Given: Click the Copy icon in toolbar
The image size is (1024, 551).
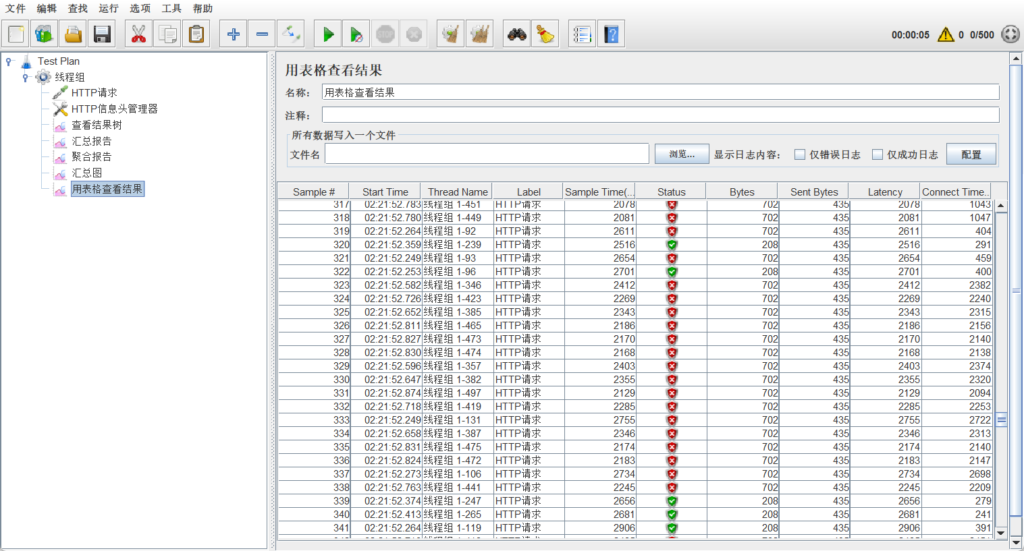Looking at the screenshot, I should tap(168, 34).
